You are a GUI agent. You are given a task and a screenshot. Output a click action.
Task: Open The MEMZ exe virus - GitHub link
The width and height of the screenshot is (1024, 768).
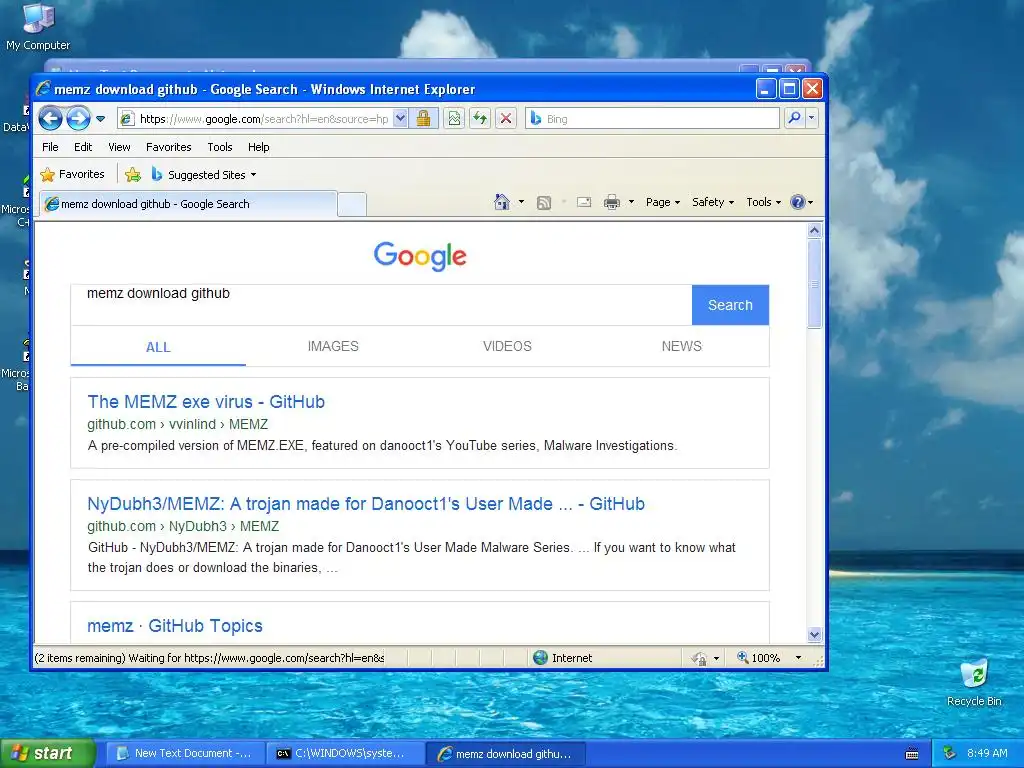pos(206,402)
